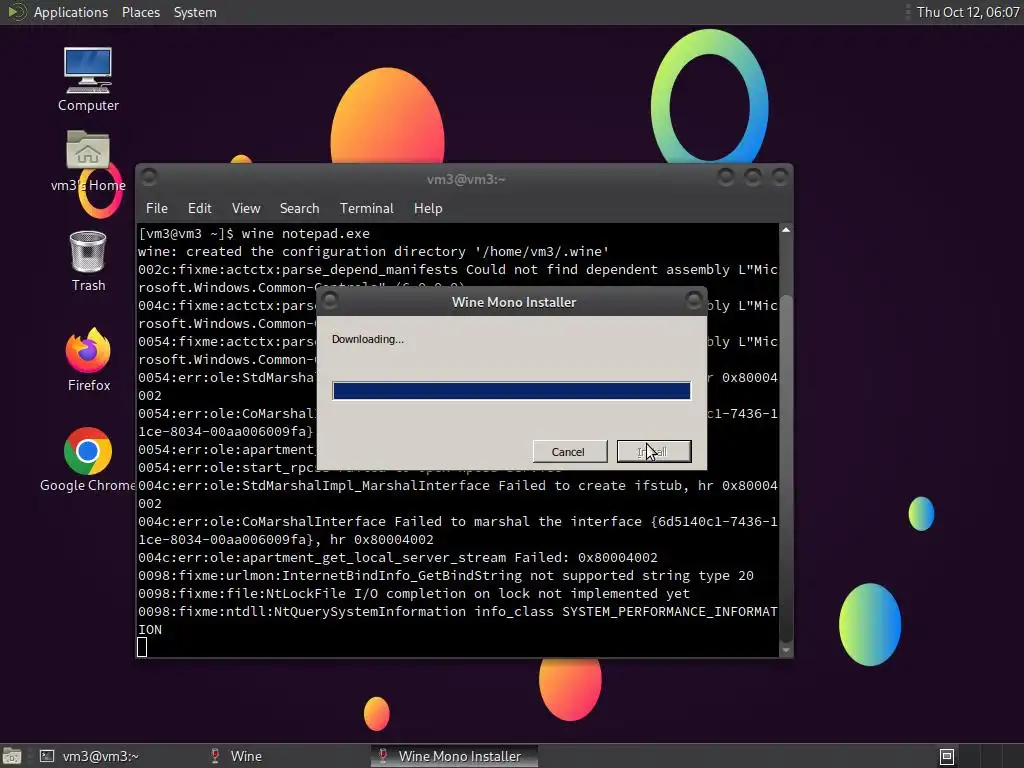Screen dimensions: 1024x768
Task: Click the download progress bar
Action: tap(511, 391)
